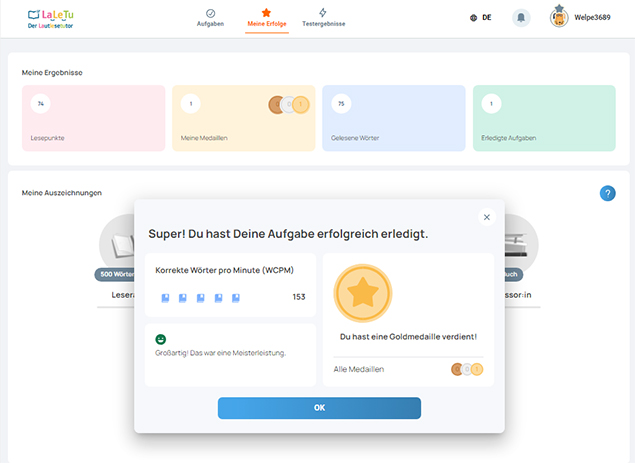Open the DE language selector
Viewport: 635px width, 463px height.
tap(480, 18)
